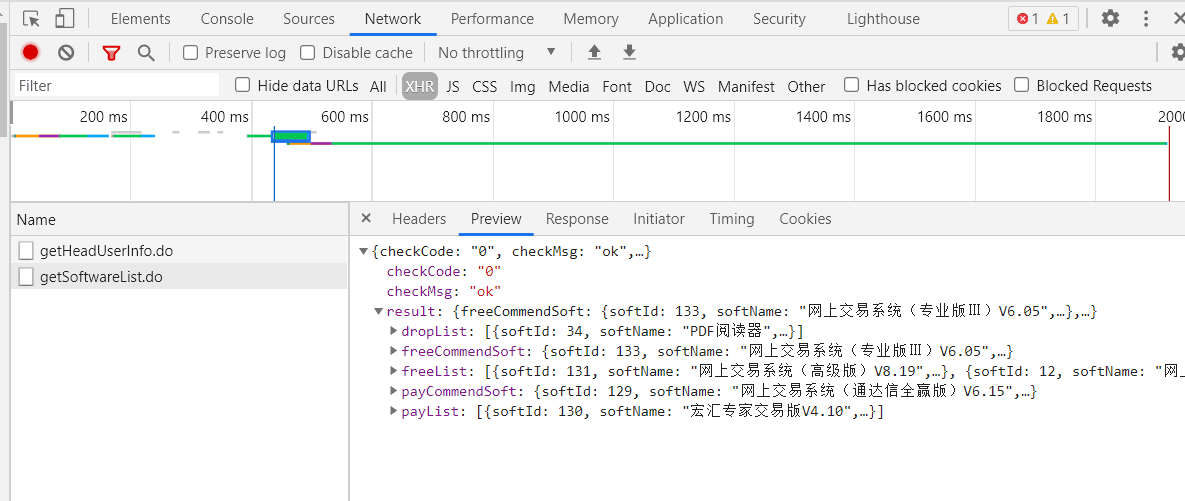The image size is (1185, 501).
Task: Filter requests by WS
Action: pos(694,86)
